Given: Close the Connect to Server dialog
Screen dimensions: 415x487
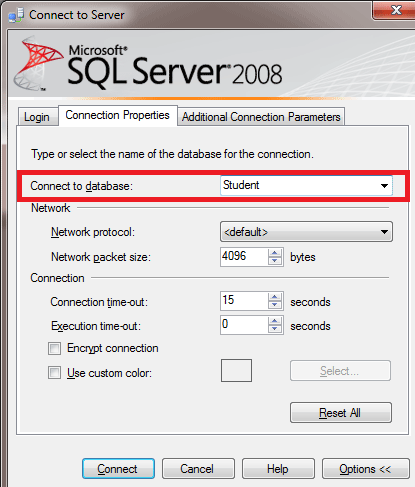Looking at the screenshot, I should (x=394, y=10).
